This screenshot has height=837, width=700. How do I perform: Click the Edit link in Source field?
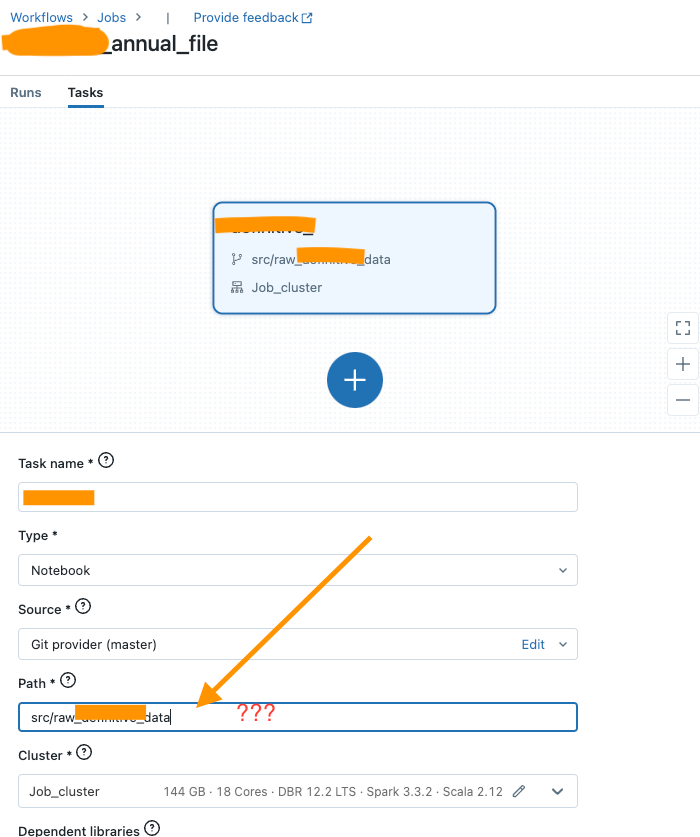[x=533, y=644]
